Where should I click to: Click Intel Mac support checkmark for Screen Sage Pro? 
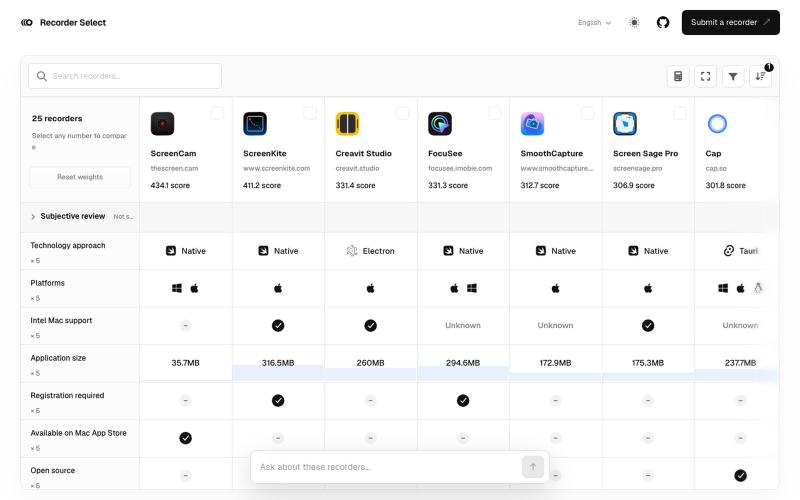coord(648,326)
